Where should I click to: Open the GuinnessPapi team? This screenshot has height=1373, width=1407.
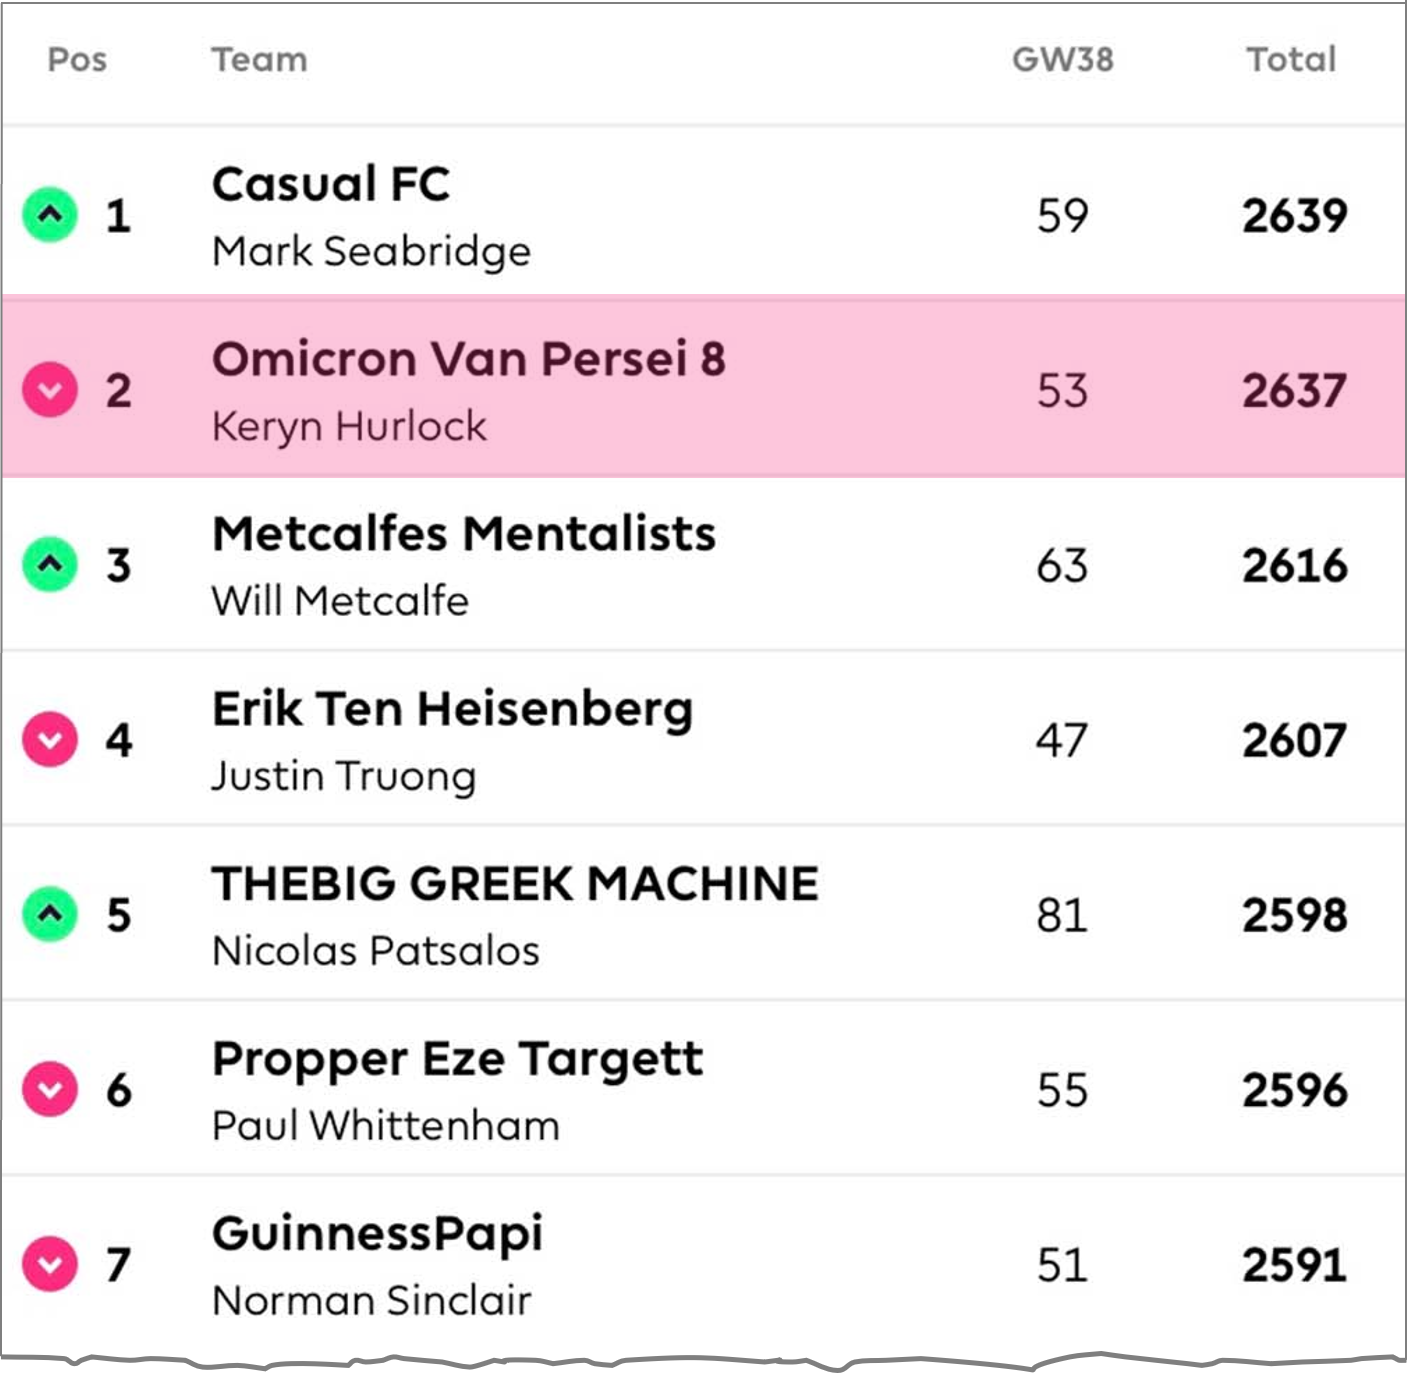point(377,1234)
